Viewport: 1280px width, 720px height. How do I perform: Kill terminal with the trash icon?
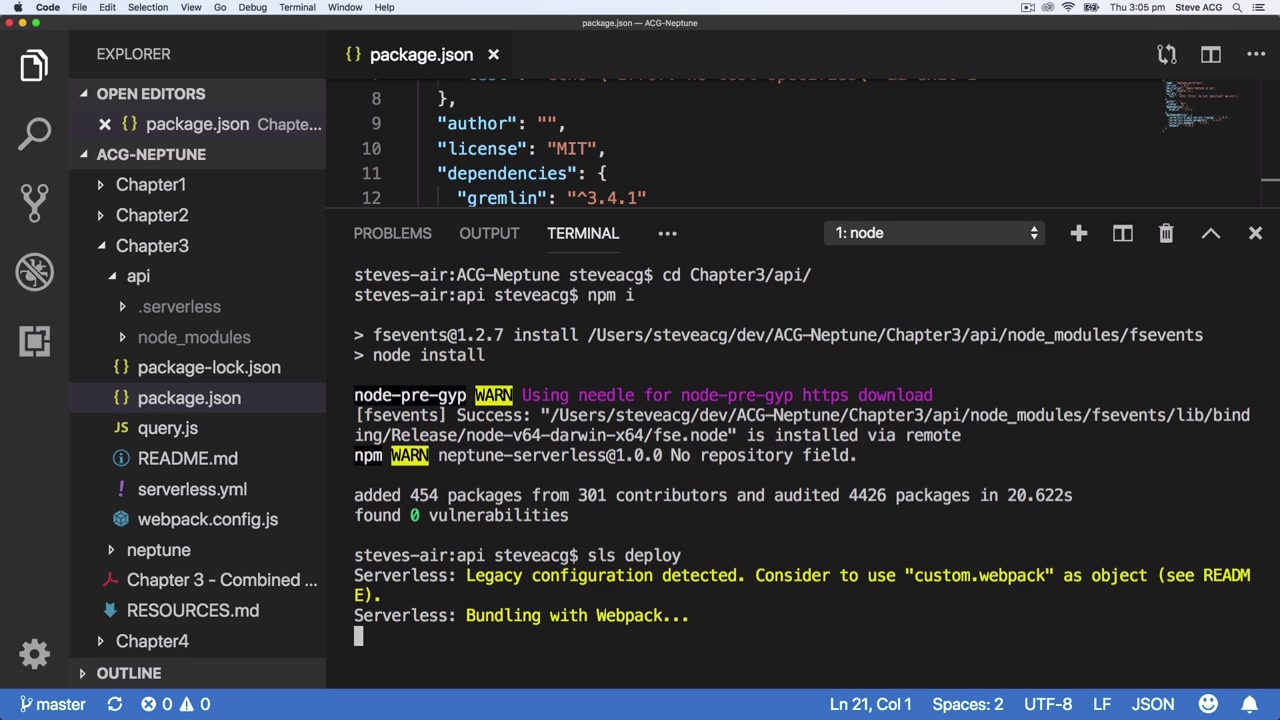pyautogui.click(x=1166, y=233)
